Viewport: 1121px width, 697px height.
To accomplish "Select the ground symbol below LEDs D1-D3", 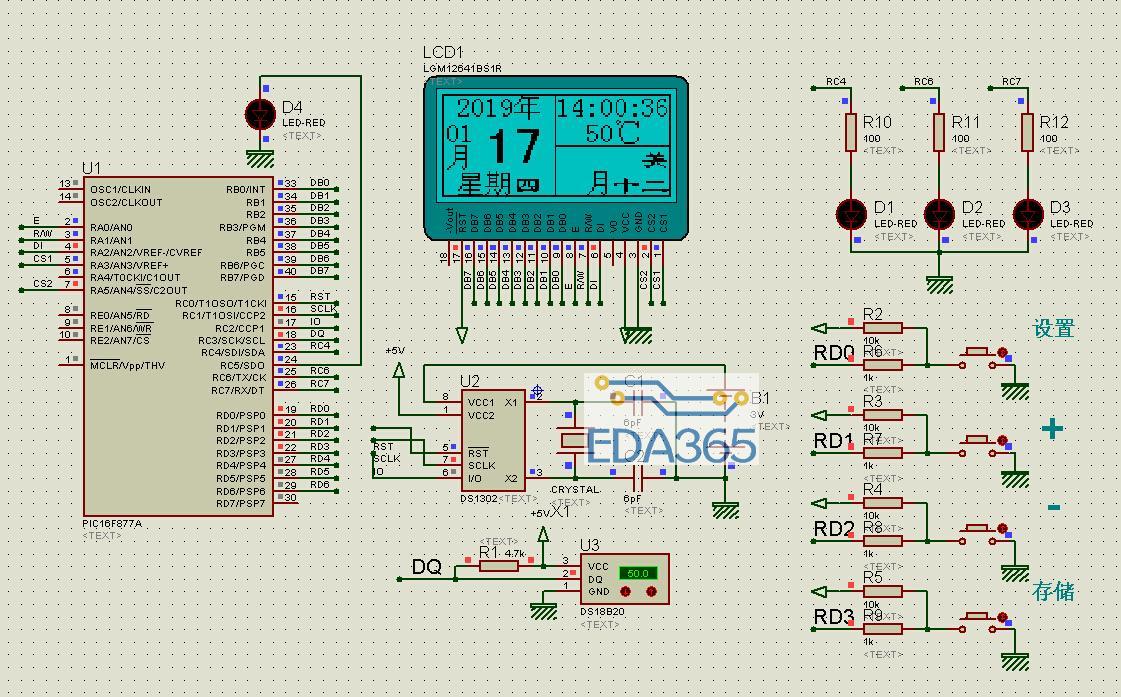I will point(939,285).
